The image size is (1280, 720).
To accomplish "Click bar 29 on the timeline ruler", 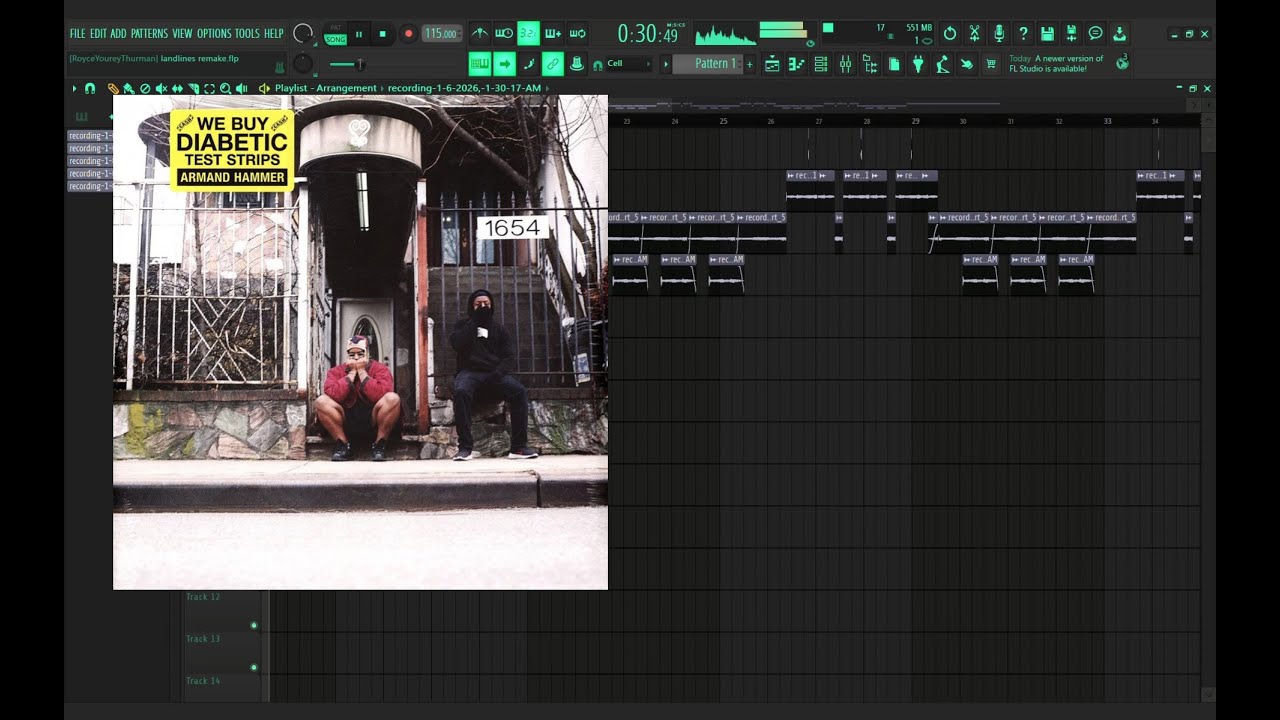I will 915,121.
